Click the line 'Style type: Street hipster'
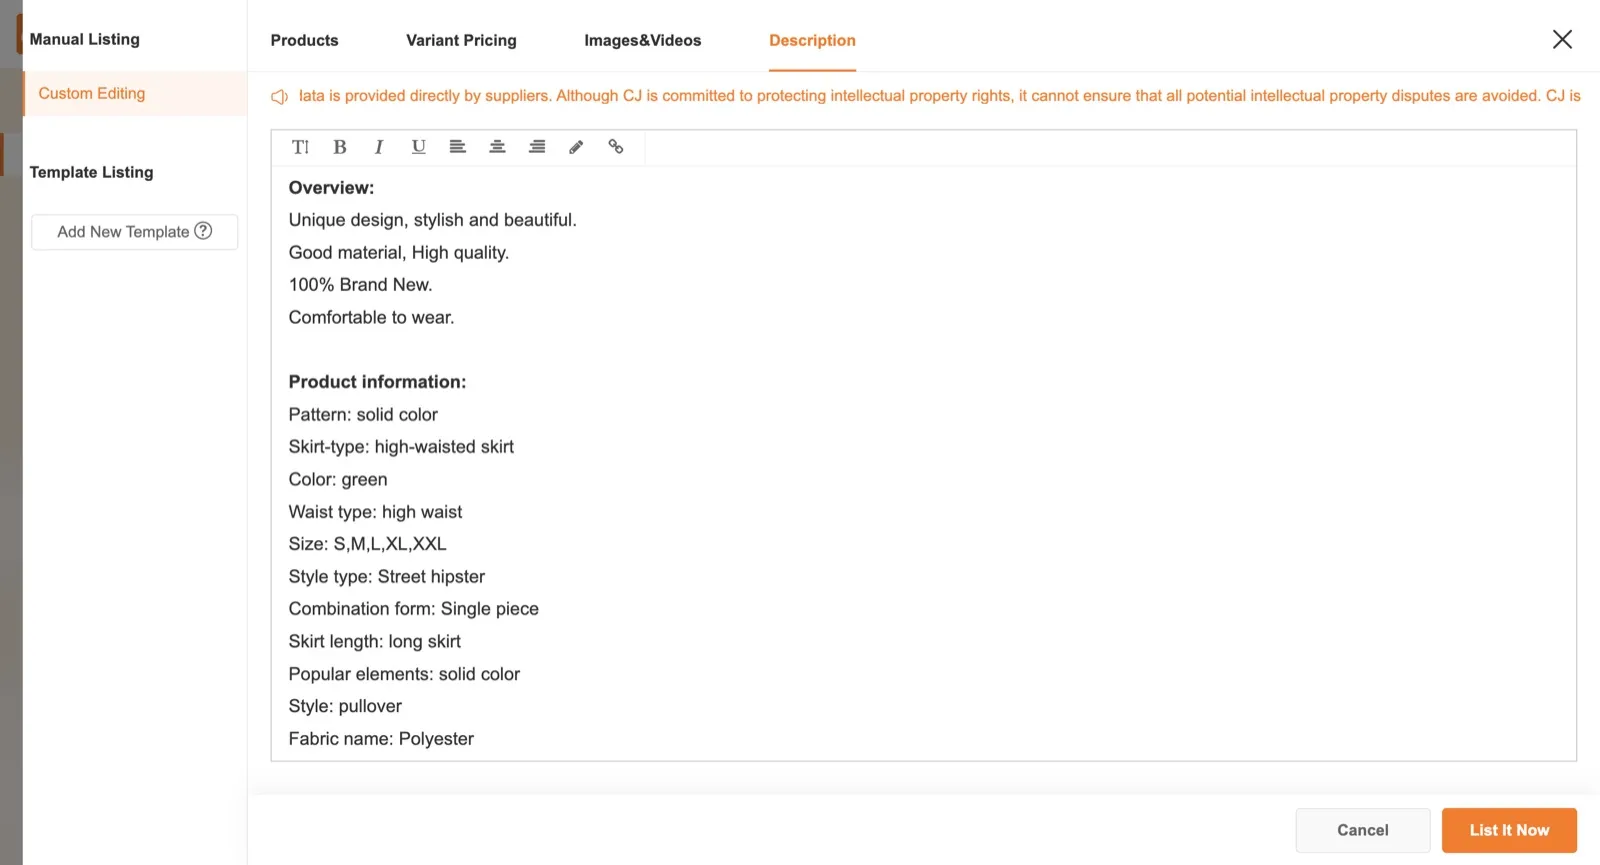Image resolution: width=1600 pixels, height=865 pixels. (x=386, y=577)
